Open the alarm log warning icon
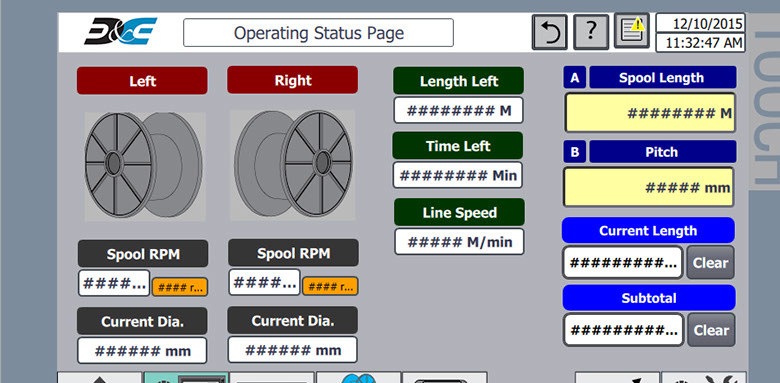 pyautogui.click(x=632, y=31)
